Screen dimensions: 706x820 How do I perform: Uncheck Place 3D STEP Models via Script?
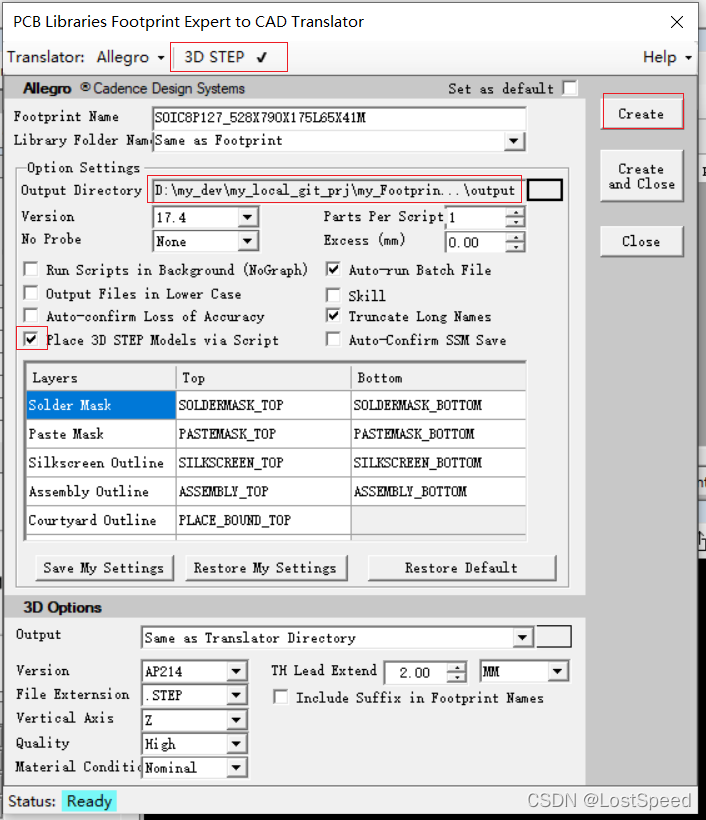coord(31,339)
